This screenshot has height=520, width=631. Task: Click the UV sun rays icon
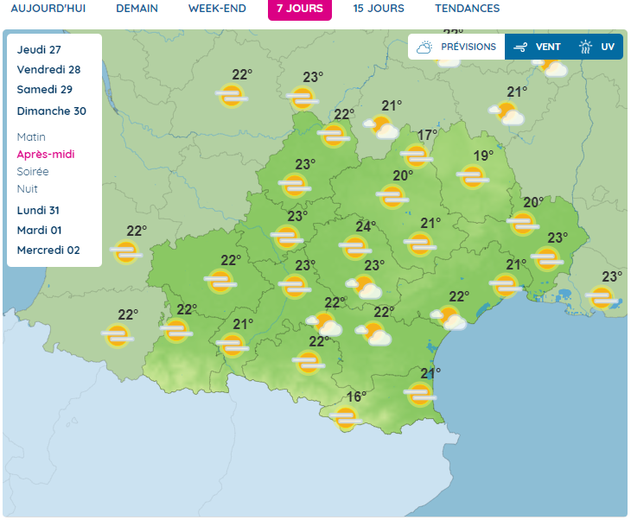[x=585, y=47]
